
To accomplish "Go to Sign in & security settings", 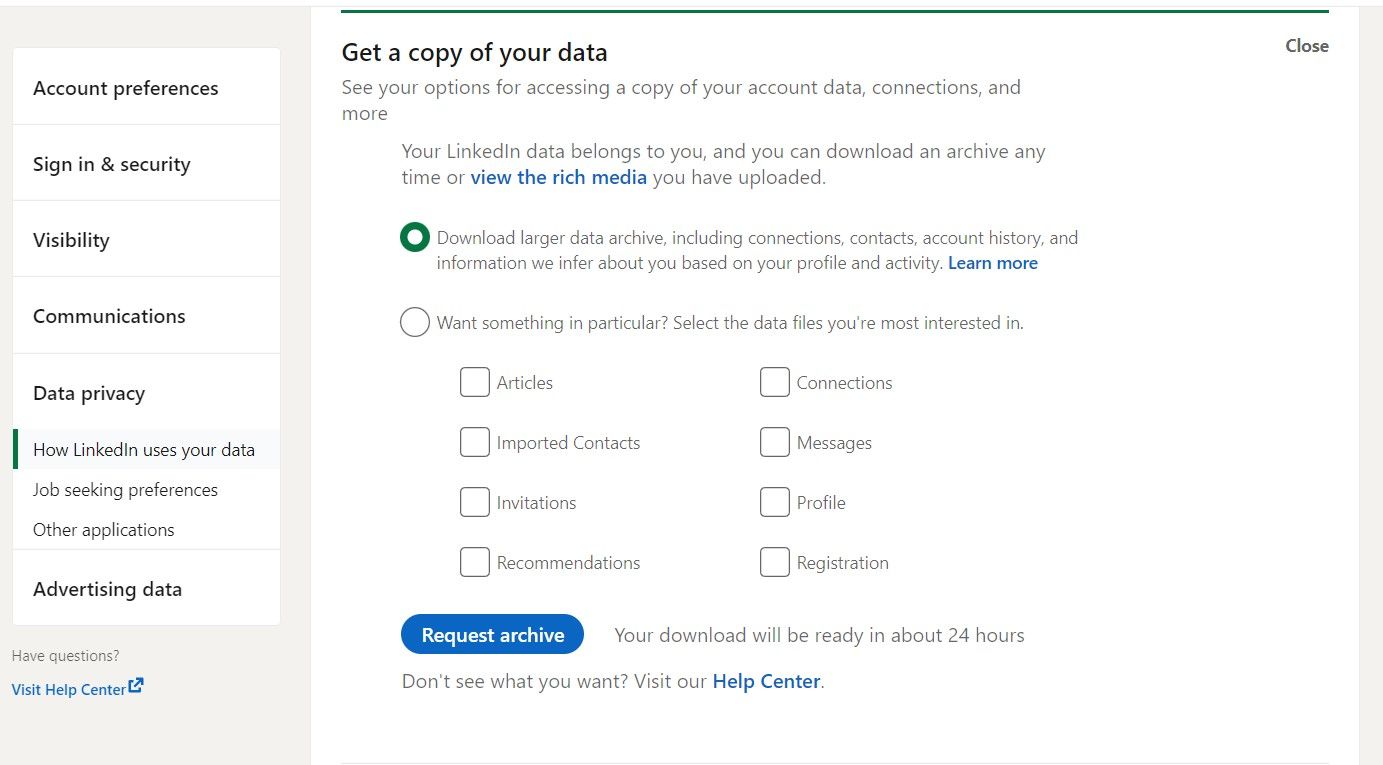I will (112, 164).
